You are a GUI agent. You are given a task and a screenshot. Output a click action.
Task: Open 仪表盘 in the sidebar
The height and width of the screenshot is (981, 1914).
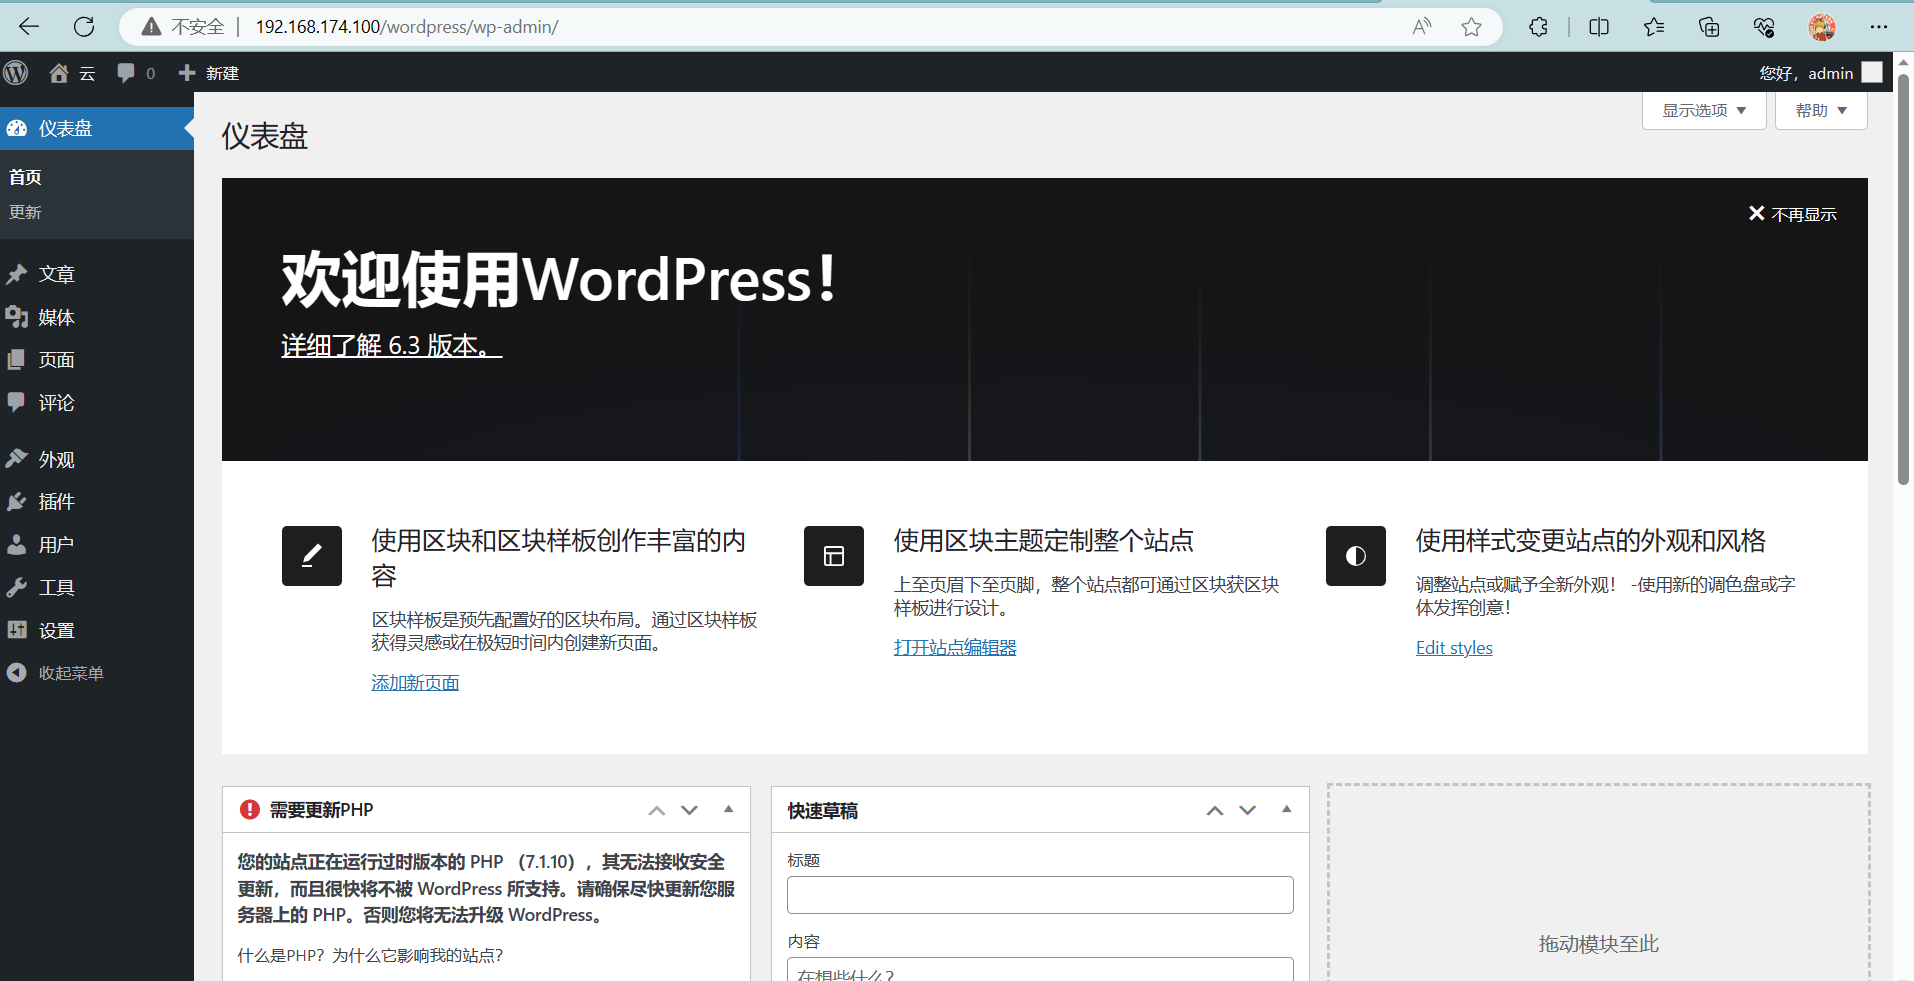click(97, 129)
